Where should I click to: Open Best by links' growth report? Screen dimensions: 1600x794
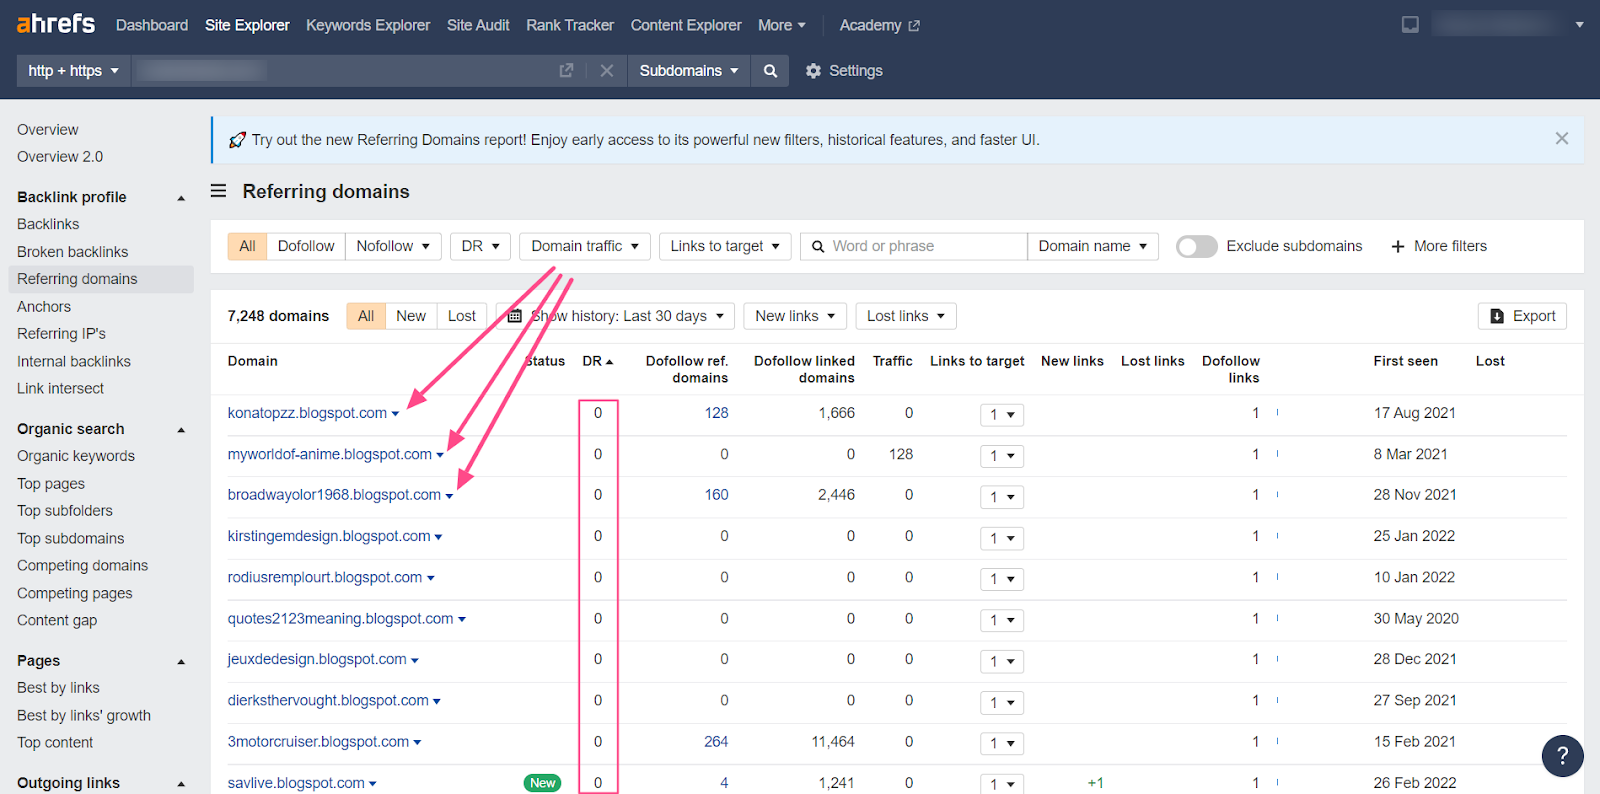click(84, 716)
